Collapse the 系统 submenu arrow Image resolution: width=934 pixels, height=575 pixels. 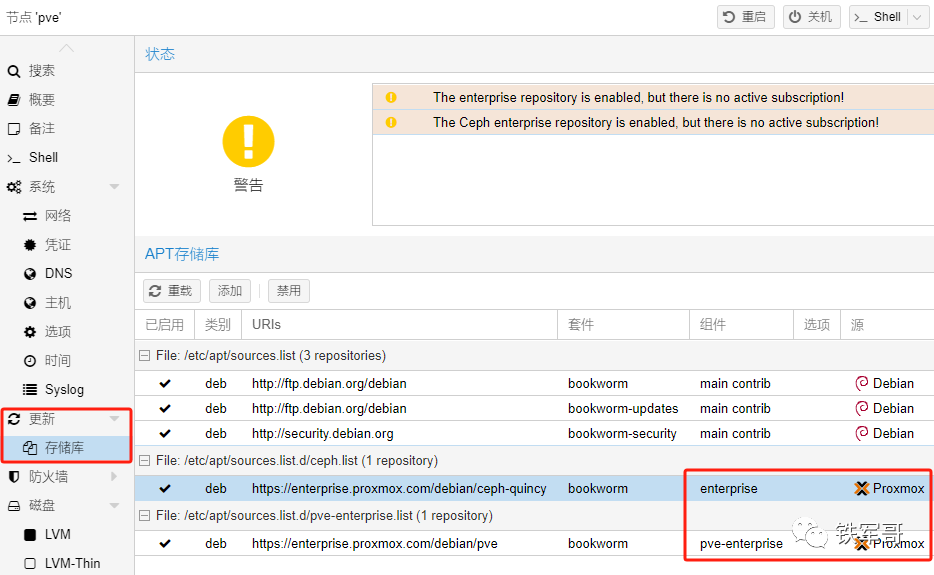[115, 187]
